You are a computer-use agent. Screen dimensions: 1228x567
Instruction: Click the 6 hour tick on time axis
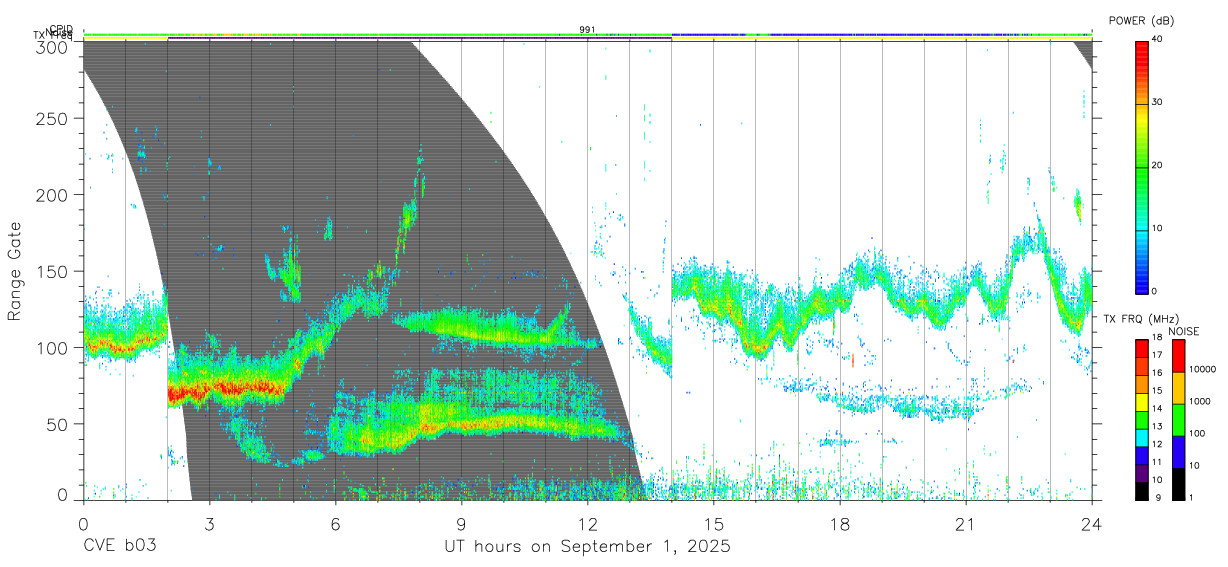(335, 524)
